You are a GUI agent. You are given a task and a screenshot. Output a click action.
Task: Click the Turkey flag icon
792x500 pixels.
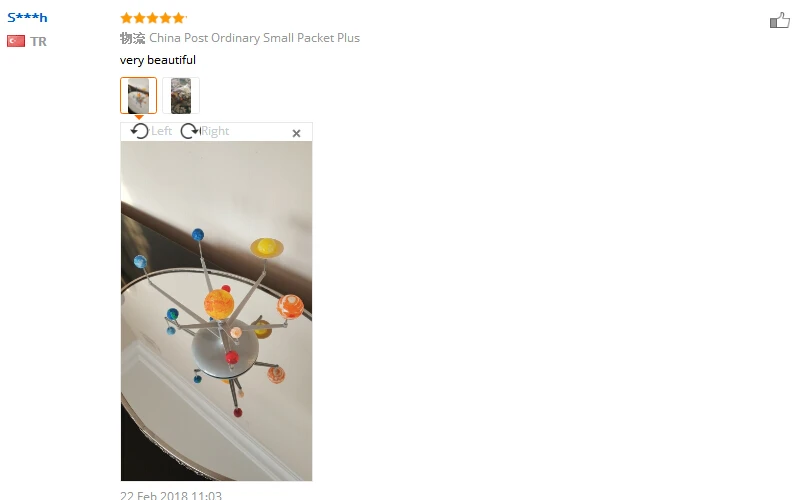[x=16, y=41]
